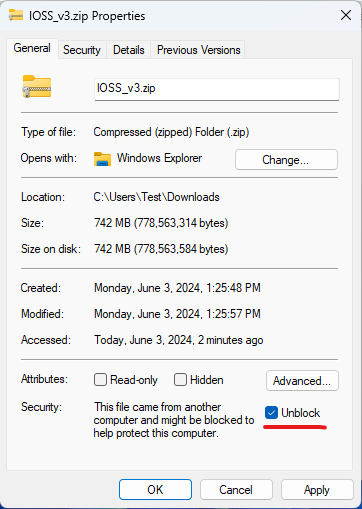Uncheck the Unblock security checkbox
This screenshot has width=362, height=509.
point(271,413)
